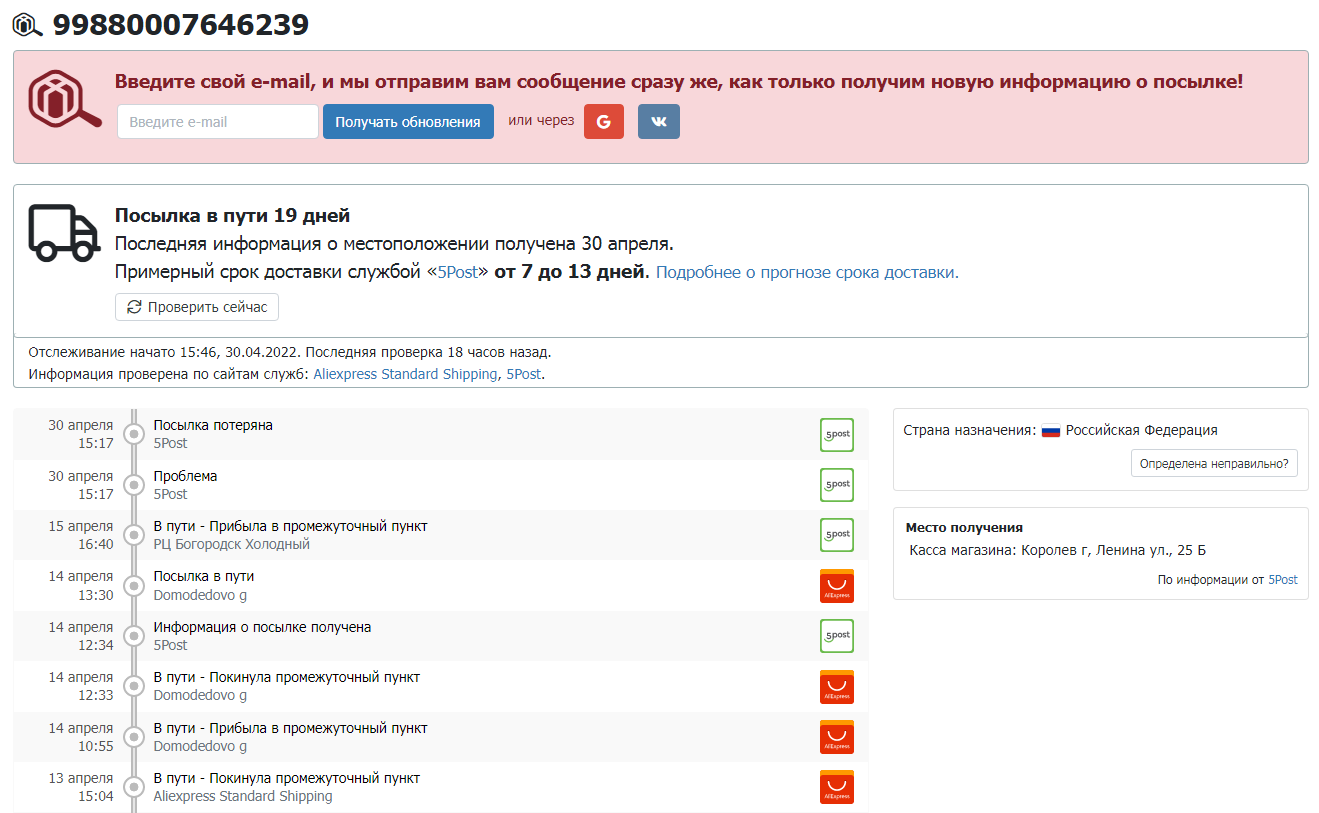Click the 'Определена неправильно?' button
The height and width of the screenshot is (813, 1319).
(x=1214, y=463)
